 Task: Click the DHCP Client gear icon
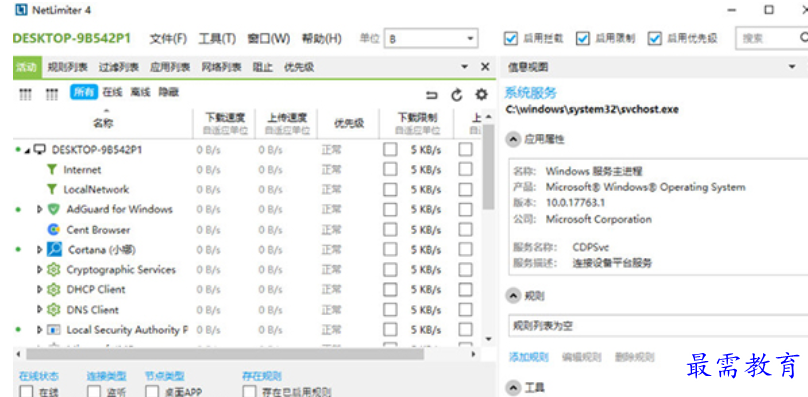[54, 290]
